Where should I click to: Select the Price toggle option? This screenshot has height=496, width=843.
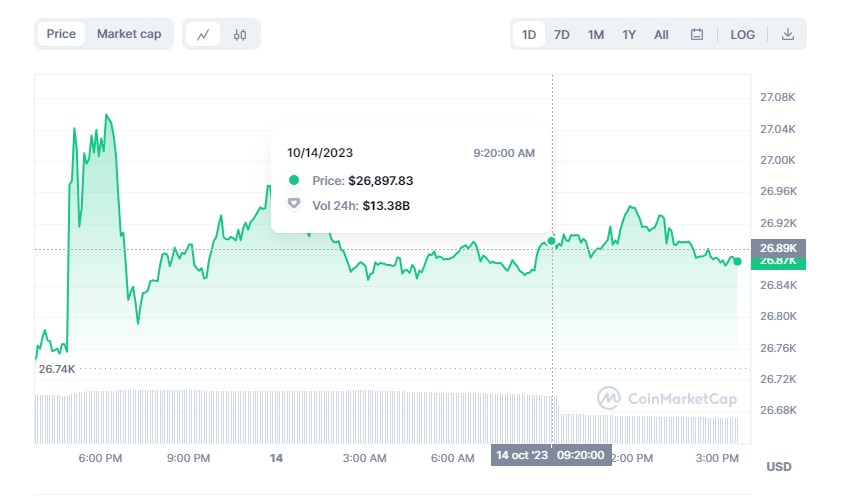(x=61, y=34)
